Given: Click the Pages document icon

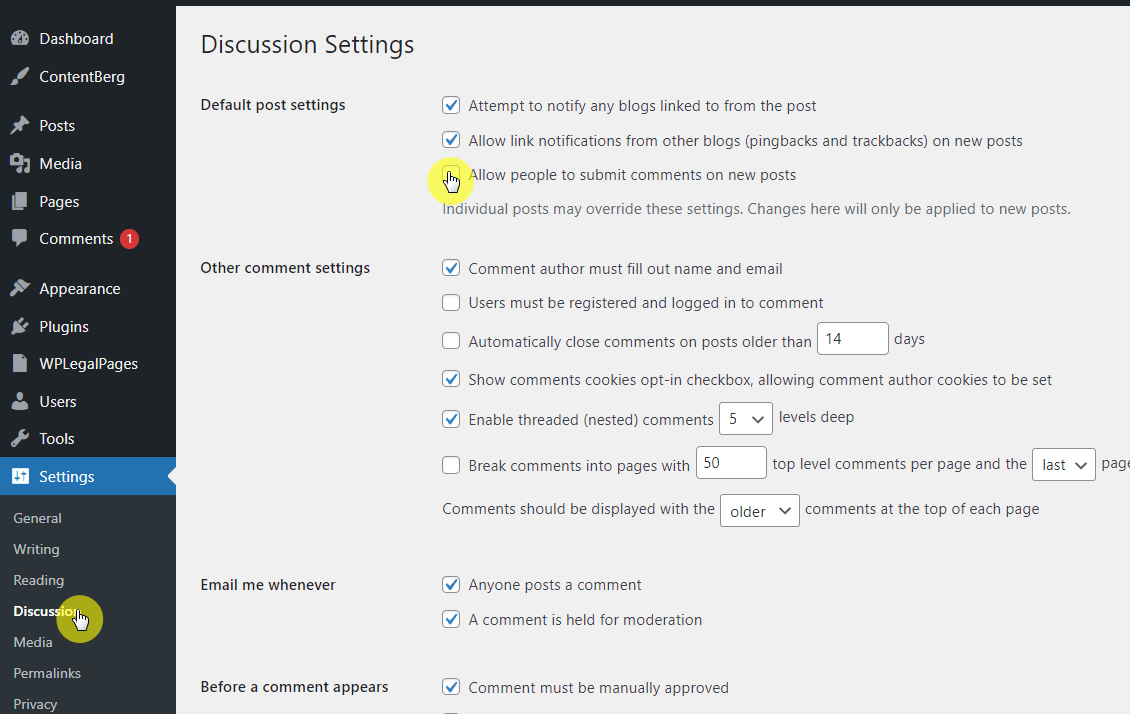Looking at the screenshot, I should click(x=22, y=200).
